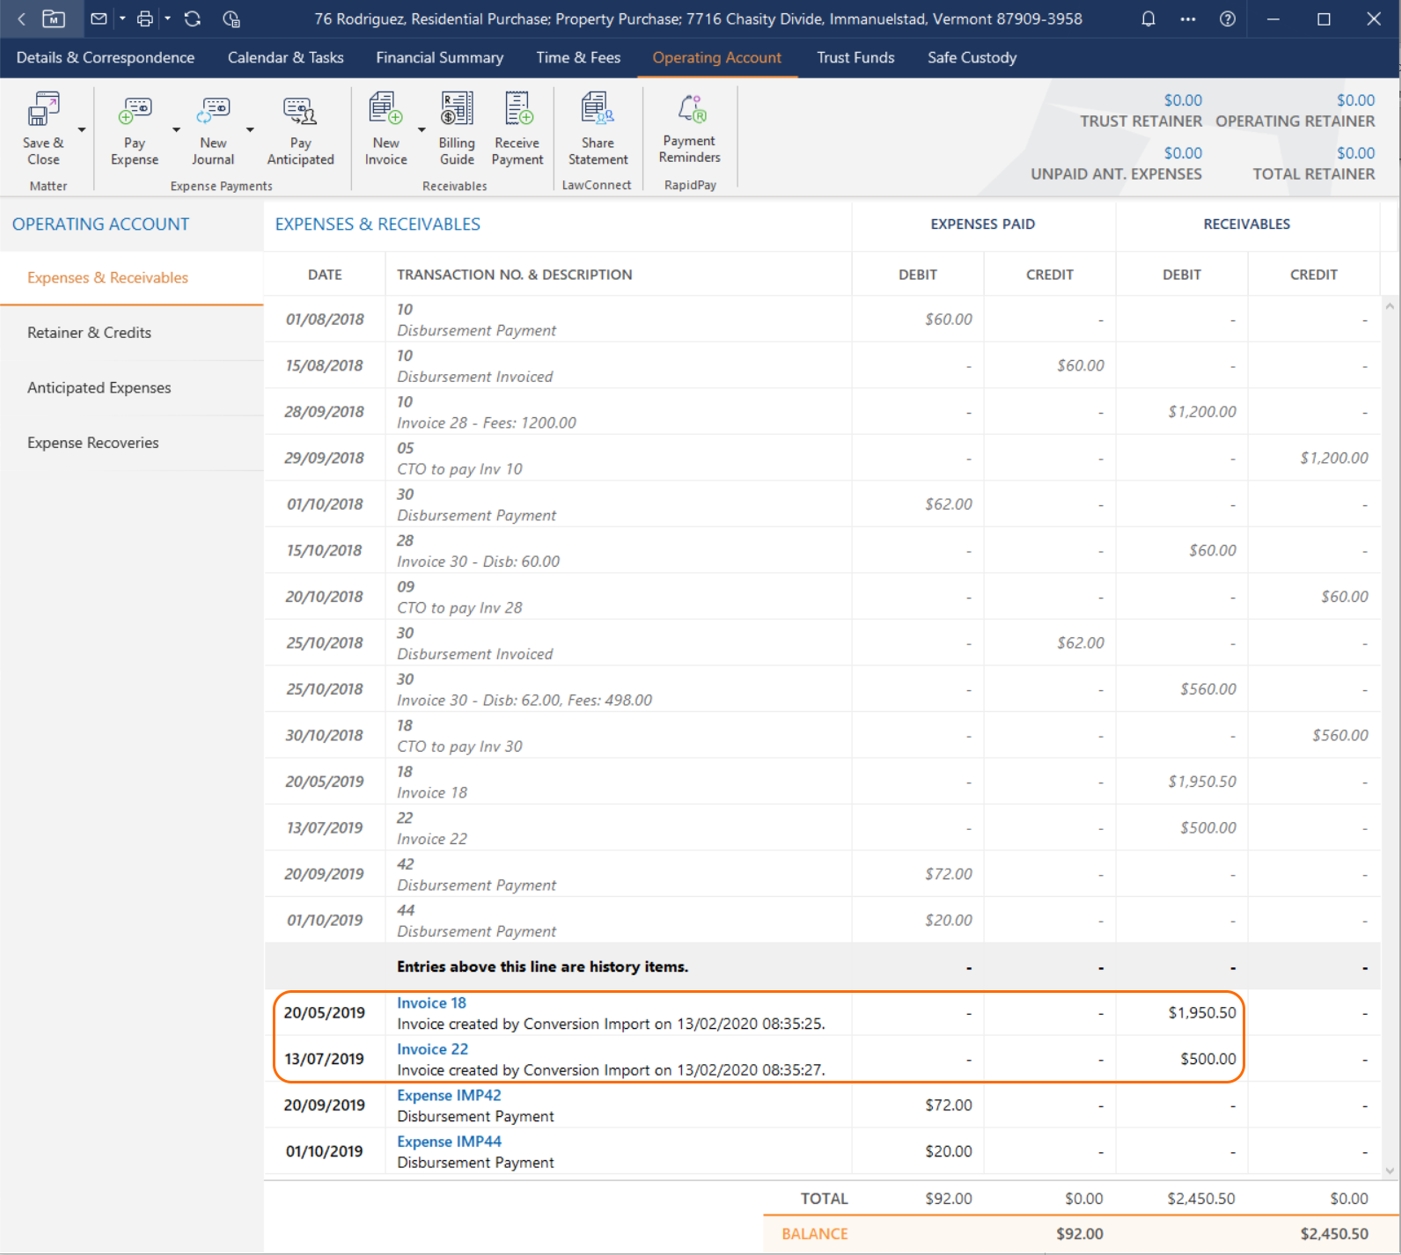Open the Invoice 18 link
This screenshot has width=1401, height=1255.
[x=431, y=1003]
